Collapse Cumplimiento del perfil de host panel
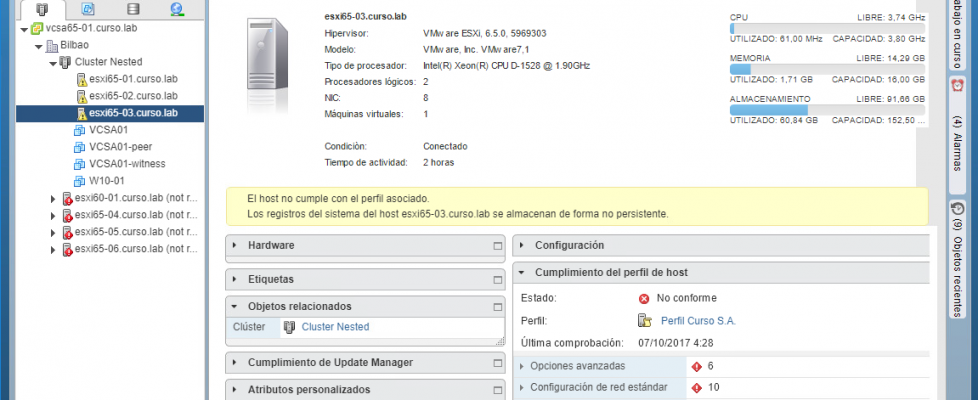This screenshot has width=978, height=400. tap(521, 273)
